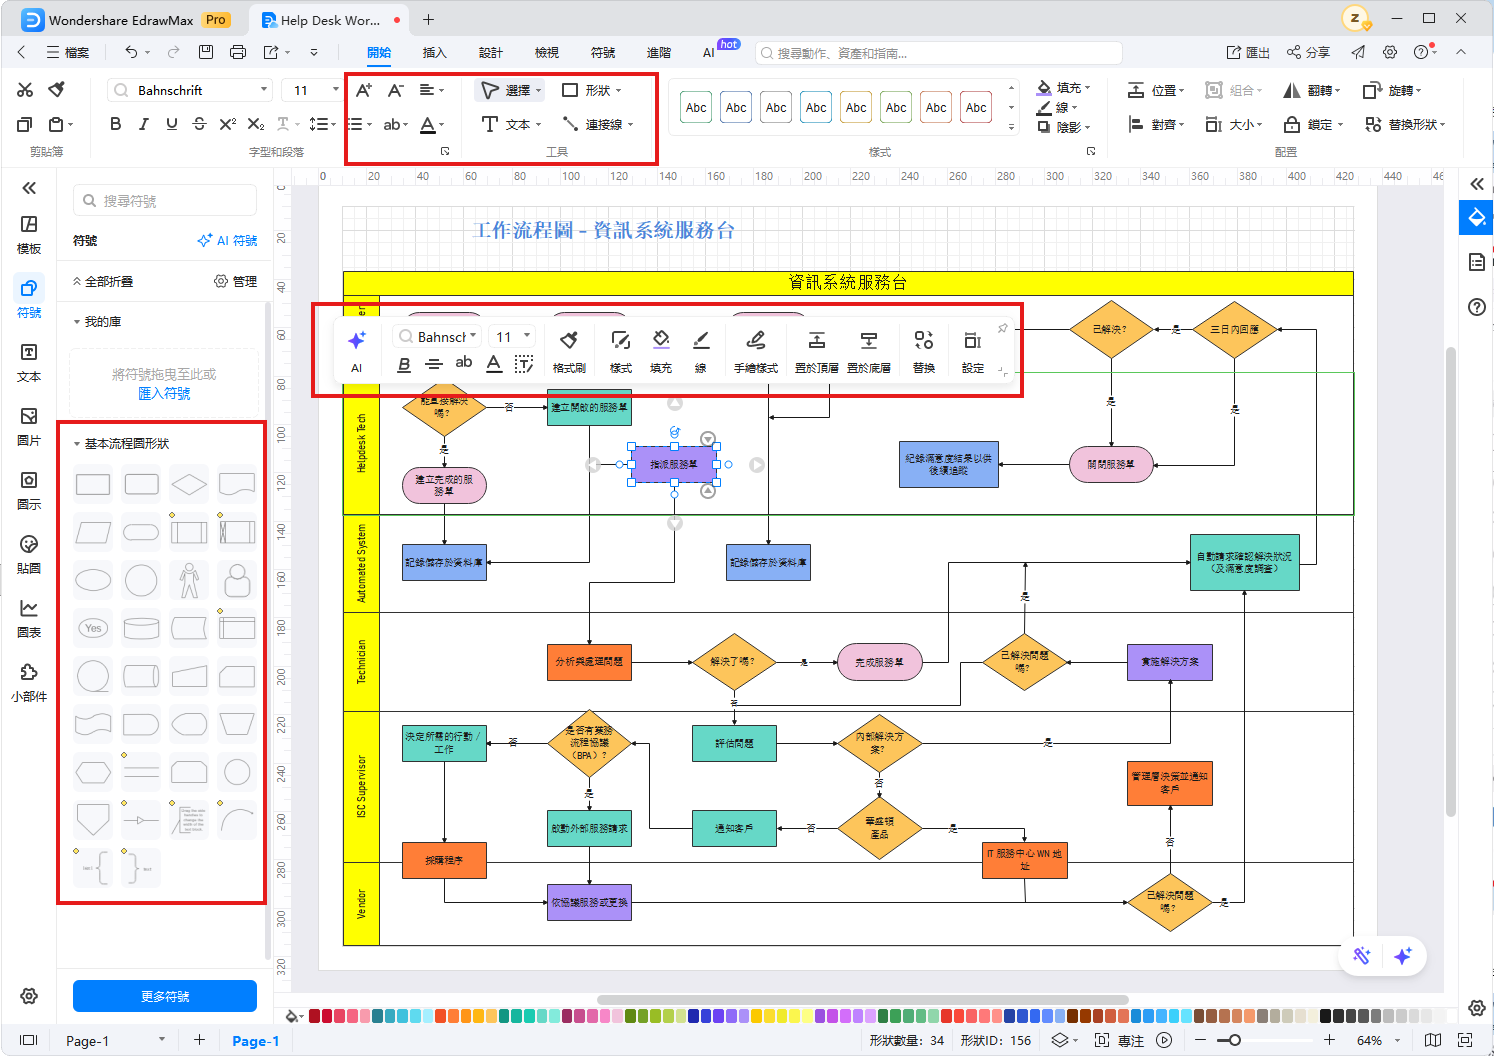The height and width of the screenshot is (1056, 1494).
Task: Click the 匯出 export button
Action: pos(1248,52)
